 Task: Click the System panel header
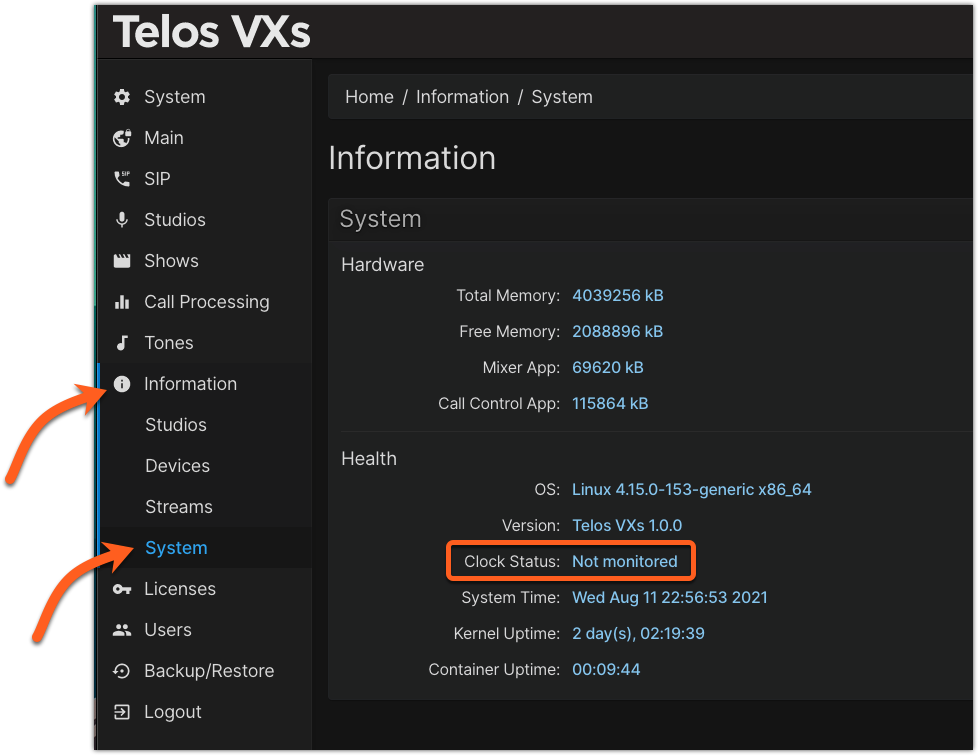tap(651, 220)
